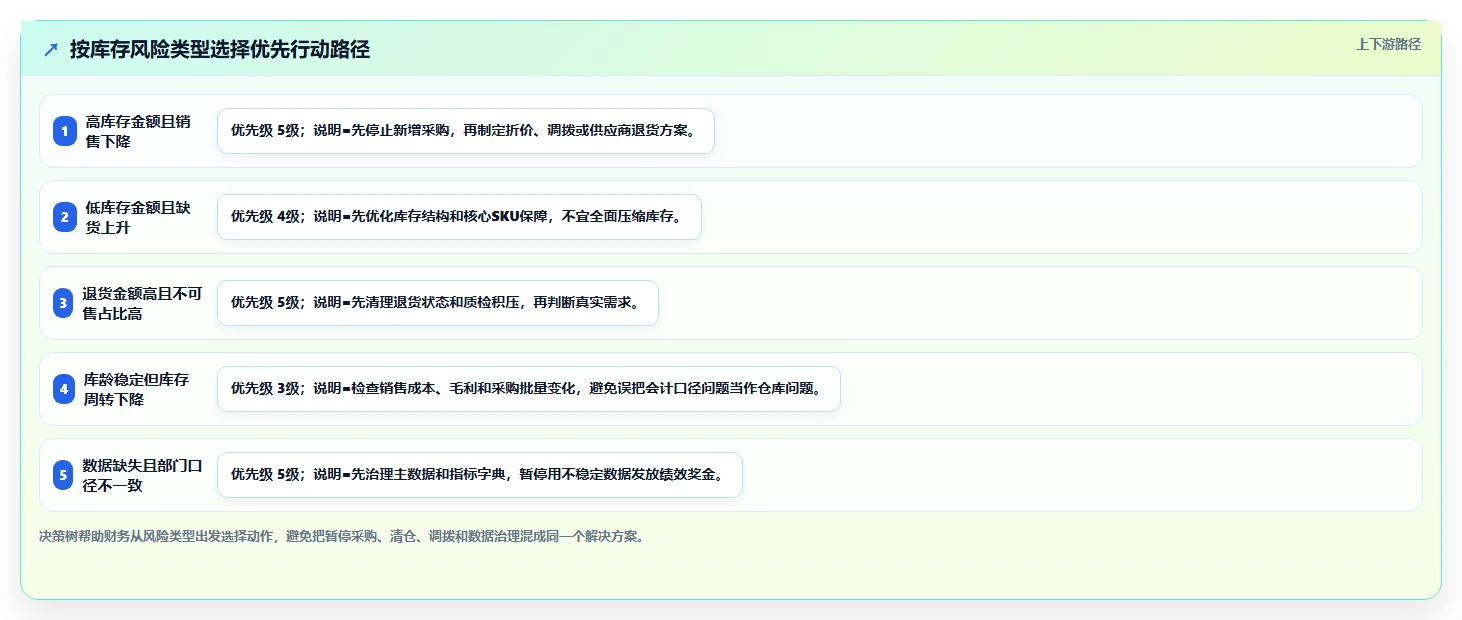Select step badge number 3

tap(64, 303)
